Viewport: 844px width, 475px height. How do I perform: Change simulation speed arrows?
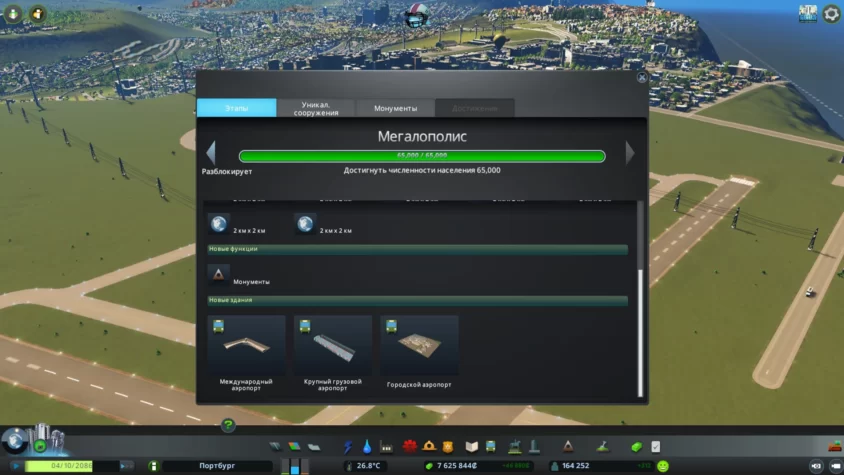pos(125,466)
